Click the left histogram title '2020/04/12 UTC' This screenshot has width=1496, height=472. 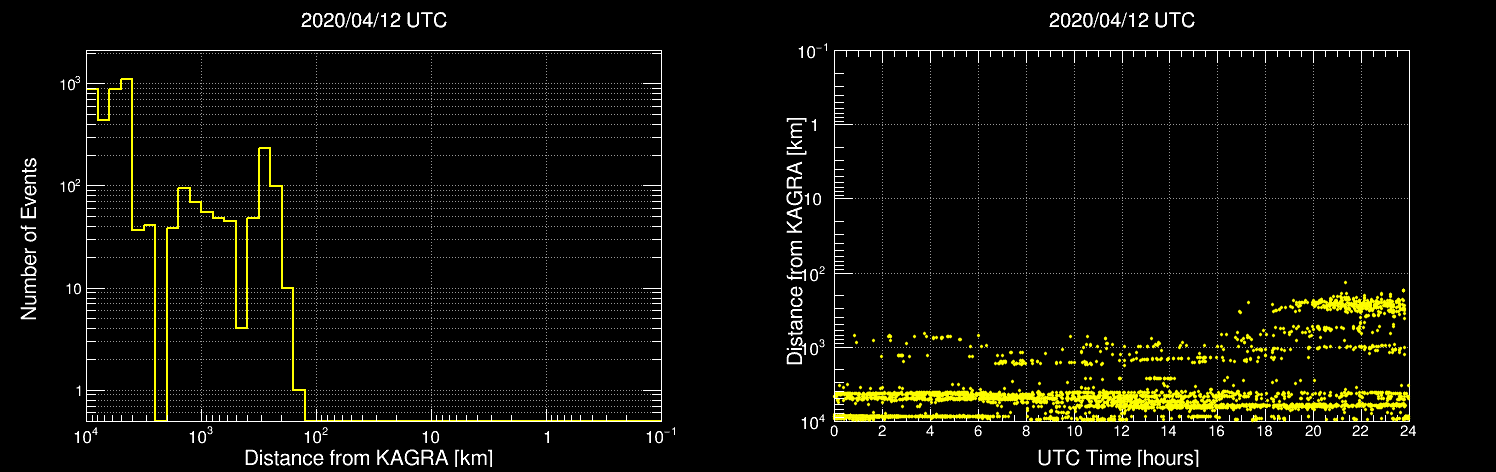pyautogui.click(x=374, y=21)
